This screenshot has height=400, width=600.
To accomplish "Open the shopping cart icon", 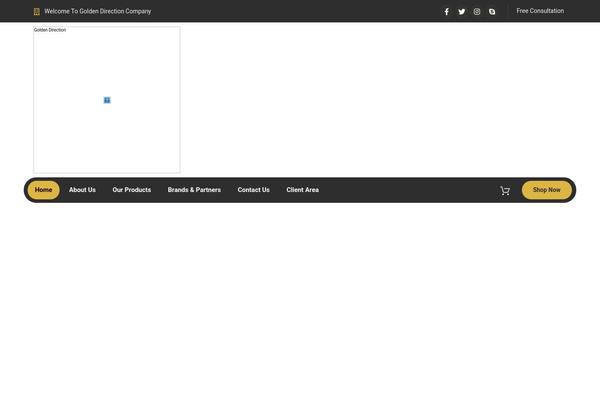I will pyautogui.click(x=505, y=190).
